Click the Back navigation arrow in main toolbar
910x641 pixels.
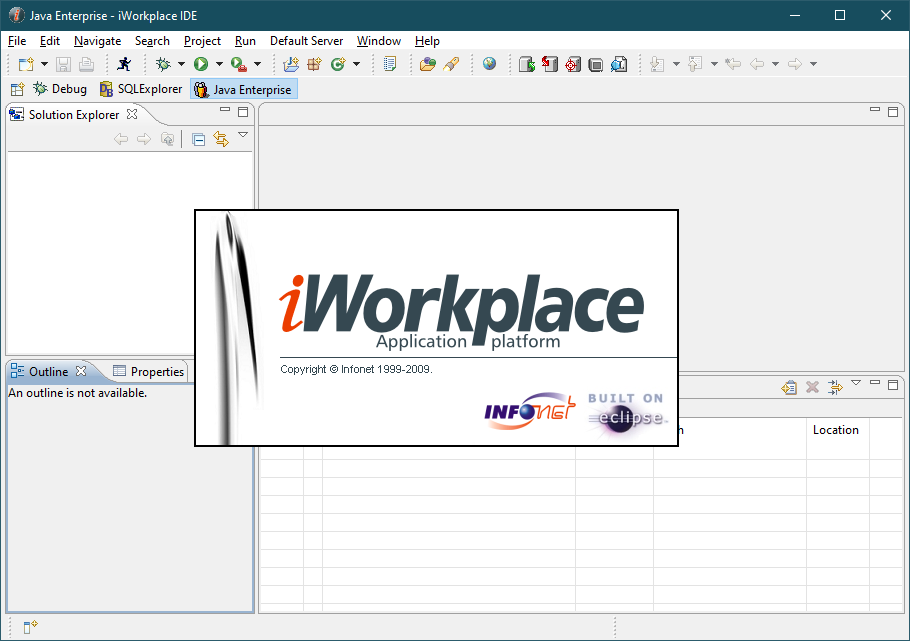[x=757, y=64]
